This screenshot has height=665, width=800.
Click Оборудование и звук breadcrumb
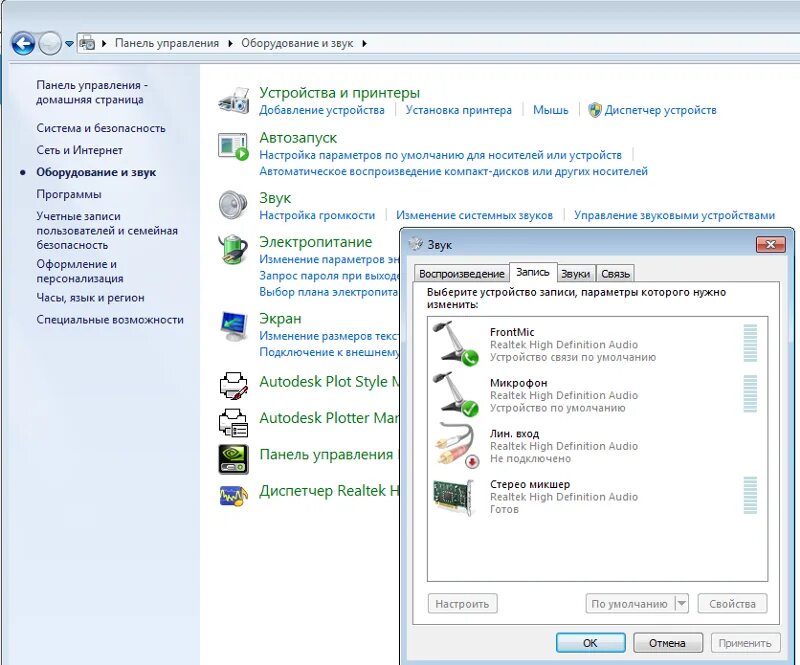(x=297, y=43)
